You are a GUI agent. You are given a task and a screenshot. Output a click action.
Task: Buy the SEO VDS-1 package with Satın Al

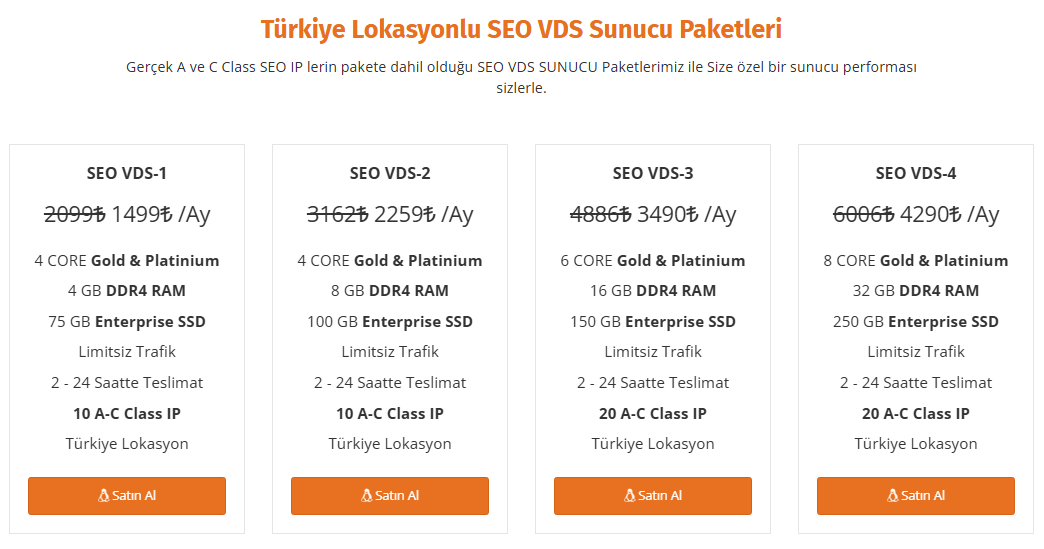(x=127, y=496)
